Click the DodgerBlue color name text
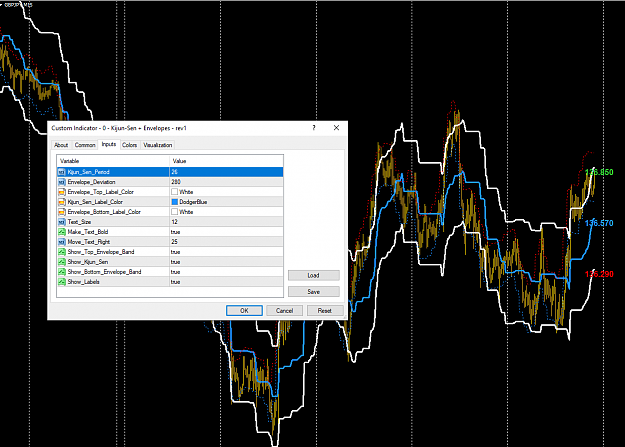 193,202
